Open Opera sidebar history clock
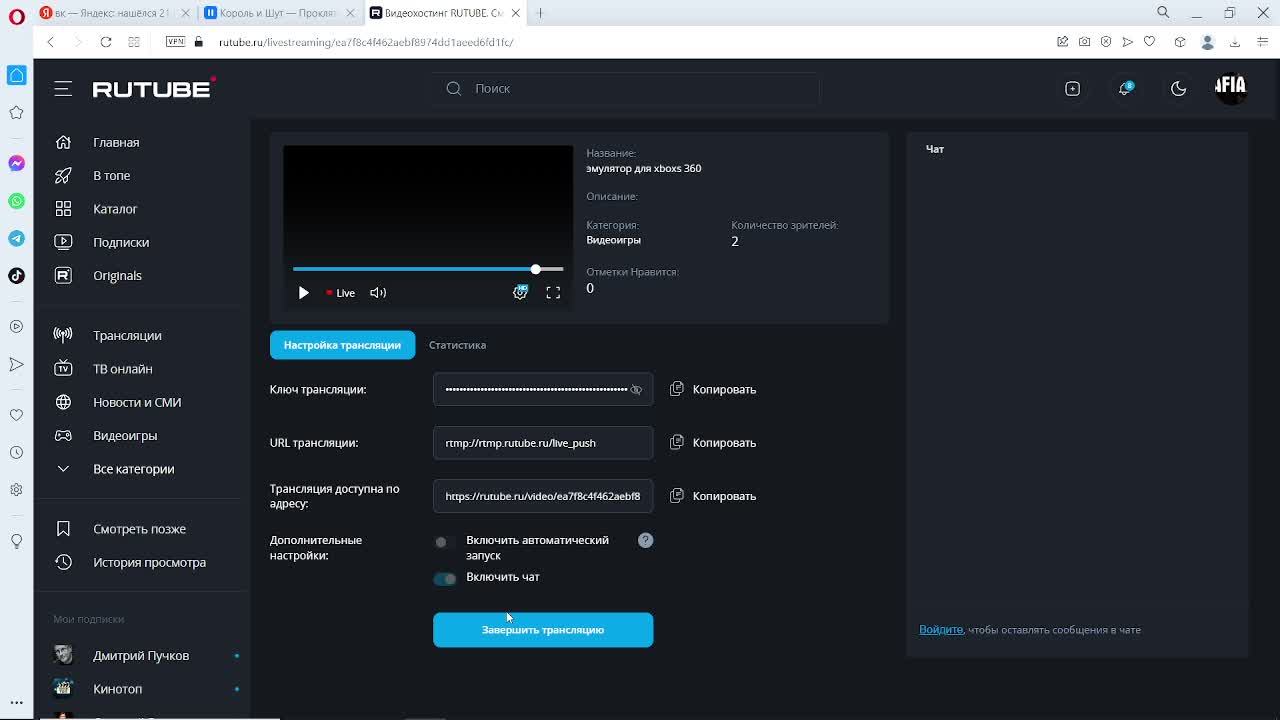This screenshot has height=720, width=1280. tap(16, 452)
